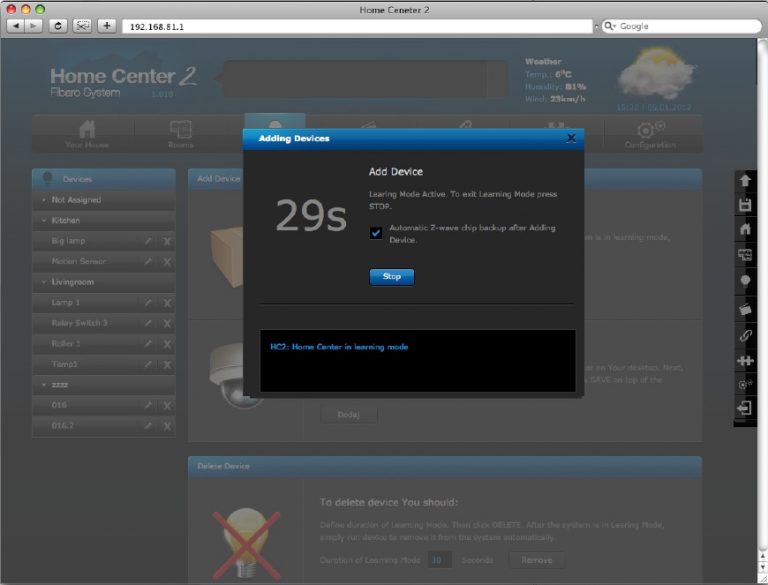768x585 pixels.
Task: Uncheck automatic Z-wave chip backup checkbox
Action: (x=376, y=233)
